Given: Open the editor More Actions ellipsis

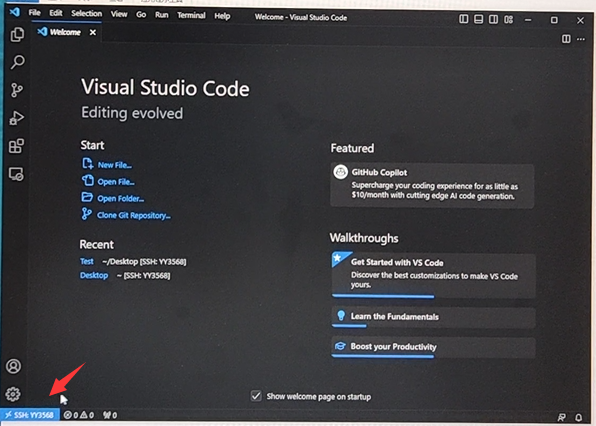Looking at the screenshot, I should (x=581, y=39).
